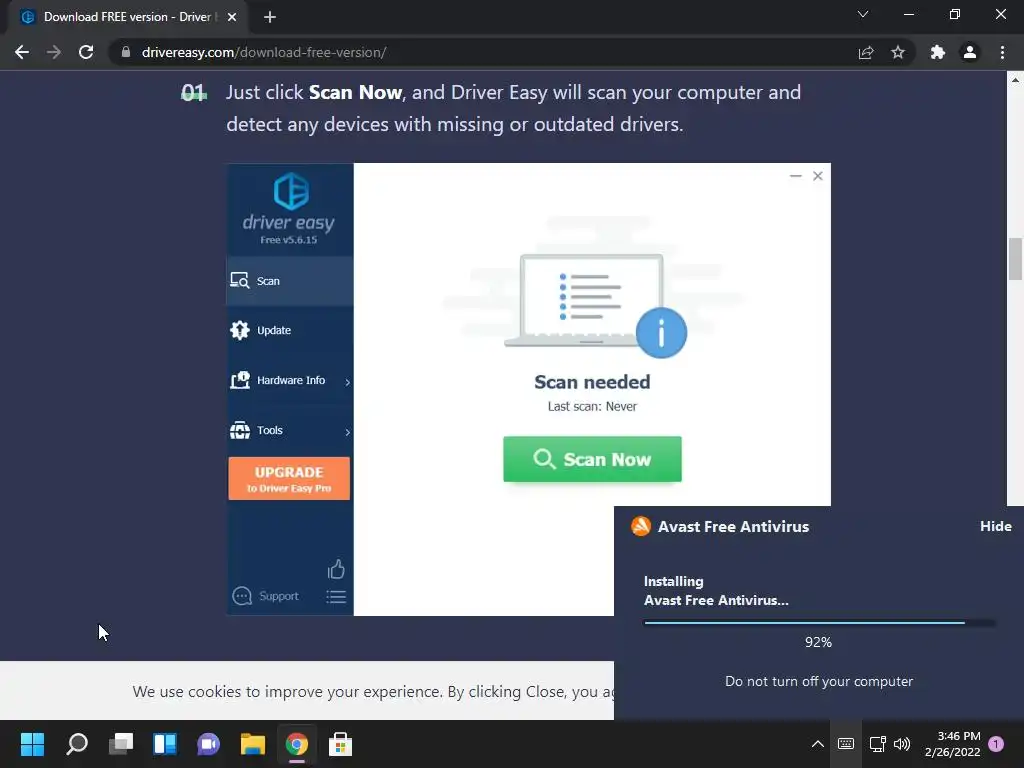This screenshot has height=768, width=1024.
Task: Expand the Hardware Info chevron
Action: 347,381
